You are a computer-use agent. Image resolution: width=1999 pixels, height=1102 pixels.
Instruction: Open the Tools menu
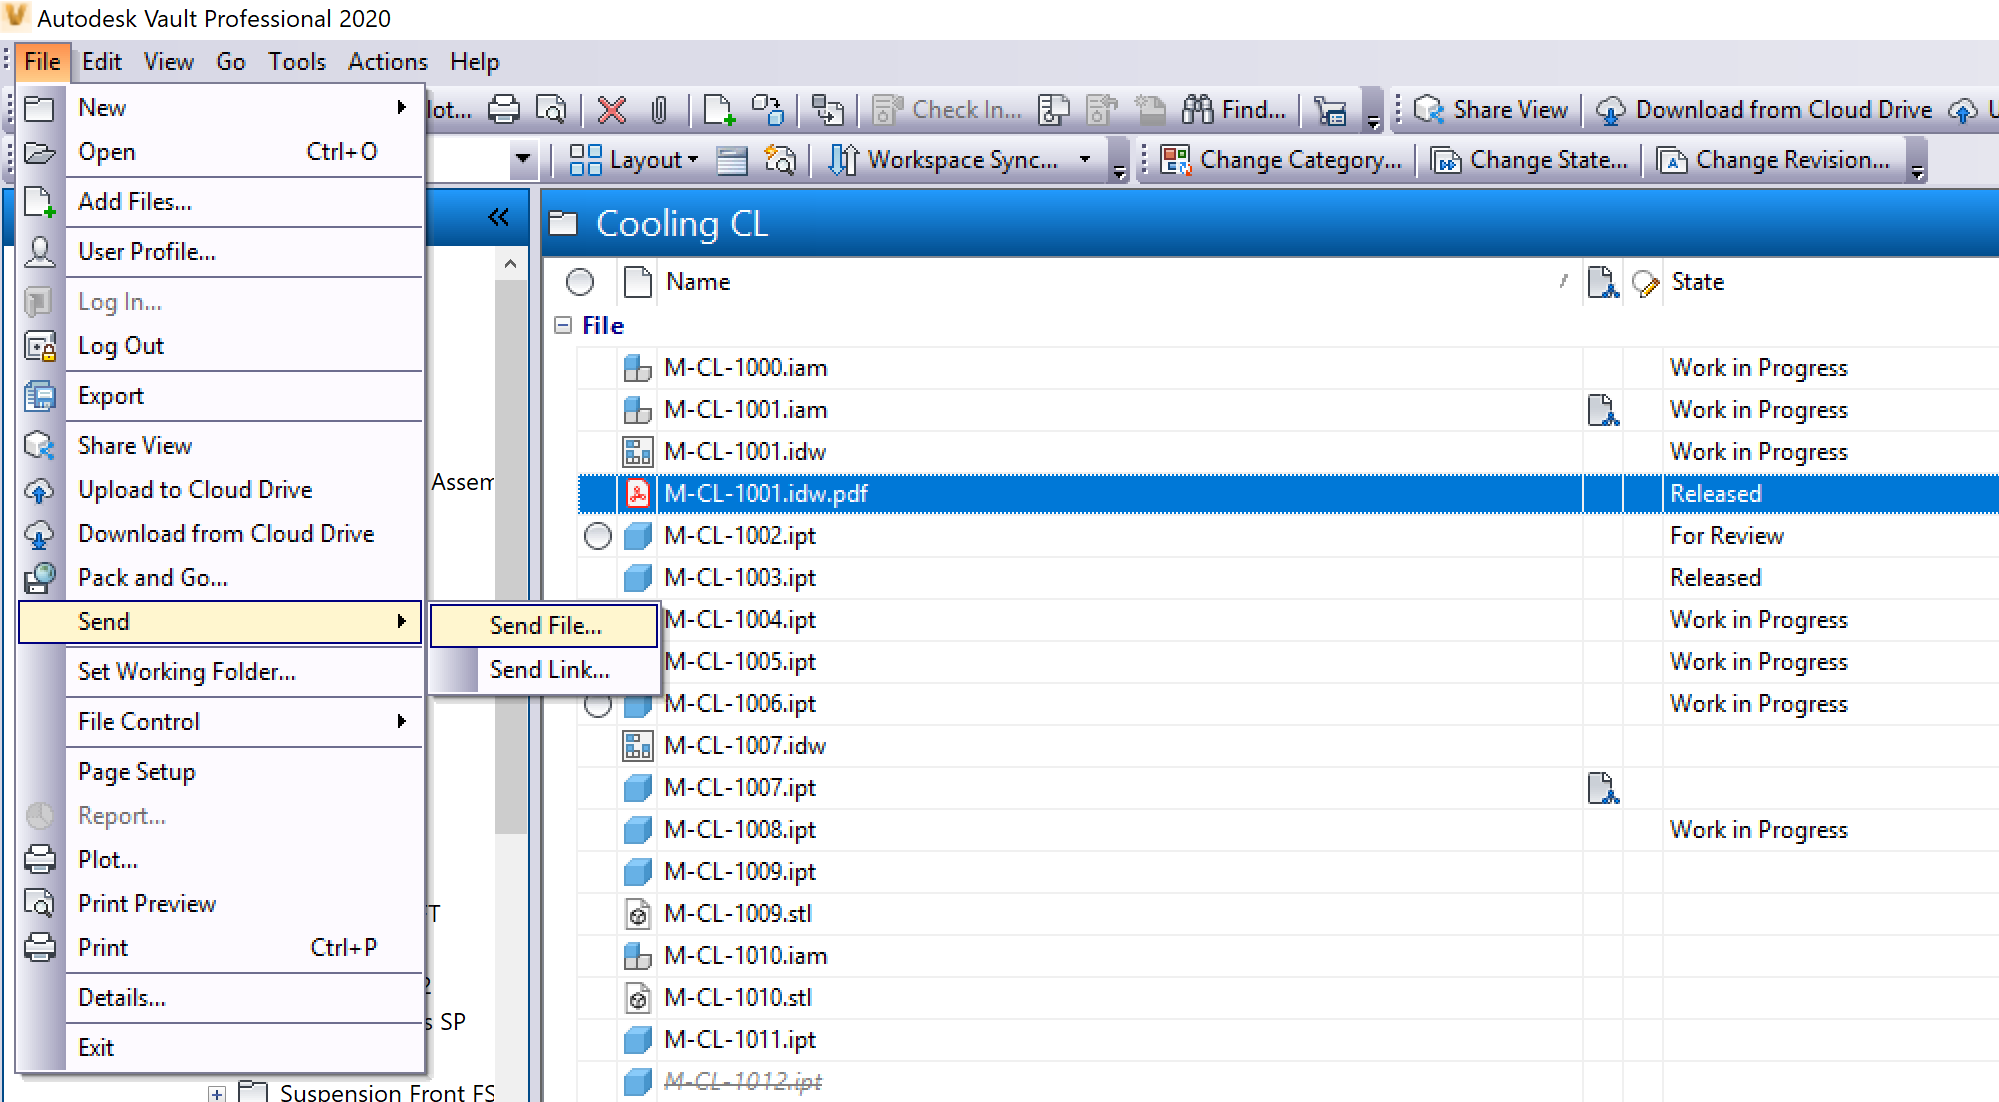click(296, 62)
